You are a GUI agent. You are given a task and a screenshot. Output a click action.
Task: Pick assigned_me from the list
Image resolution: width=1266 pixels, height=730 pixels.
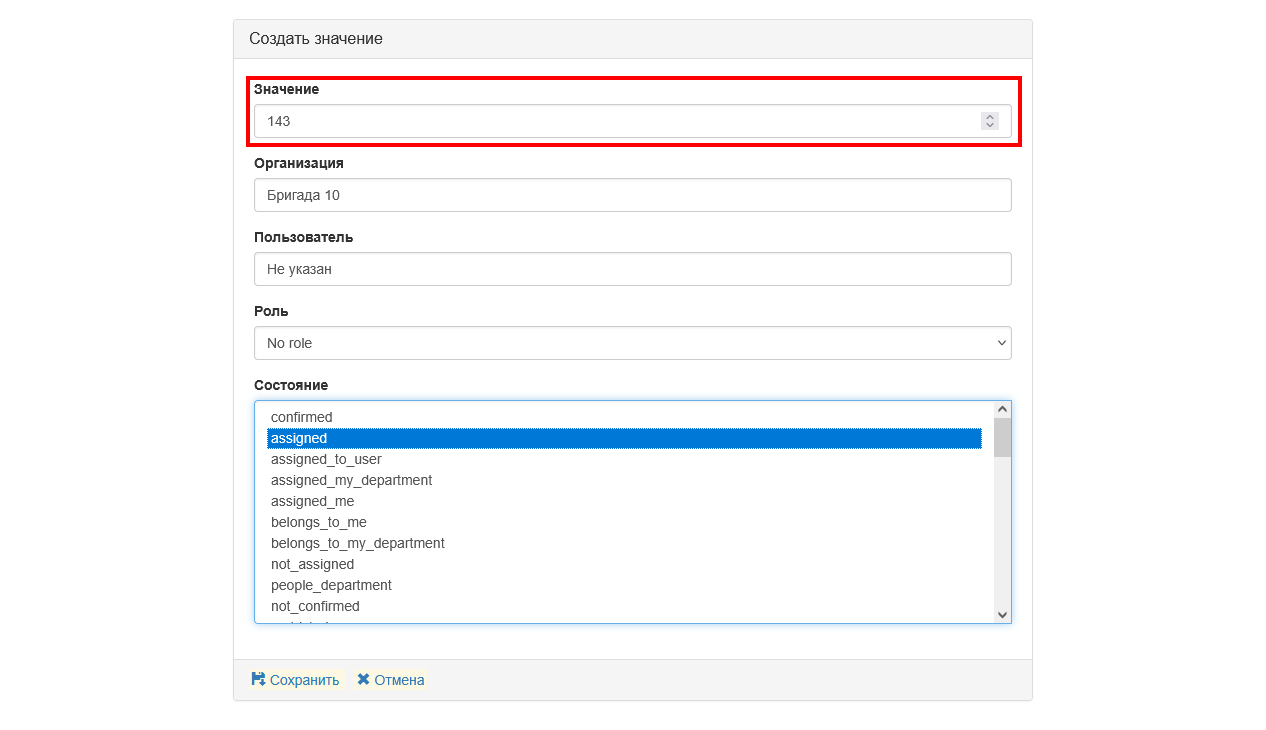pos(312,501)
